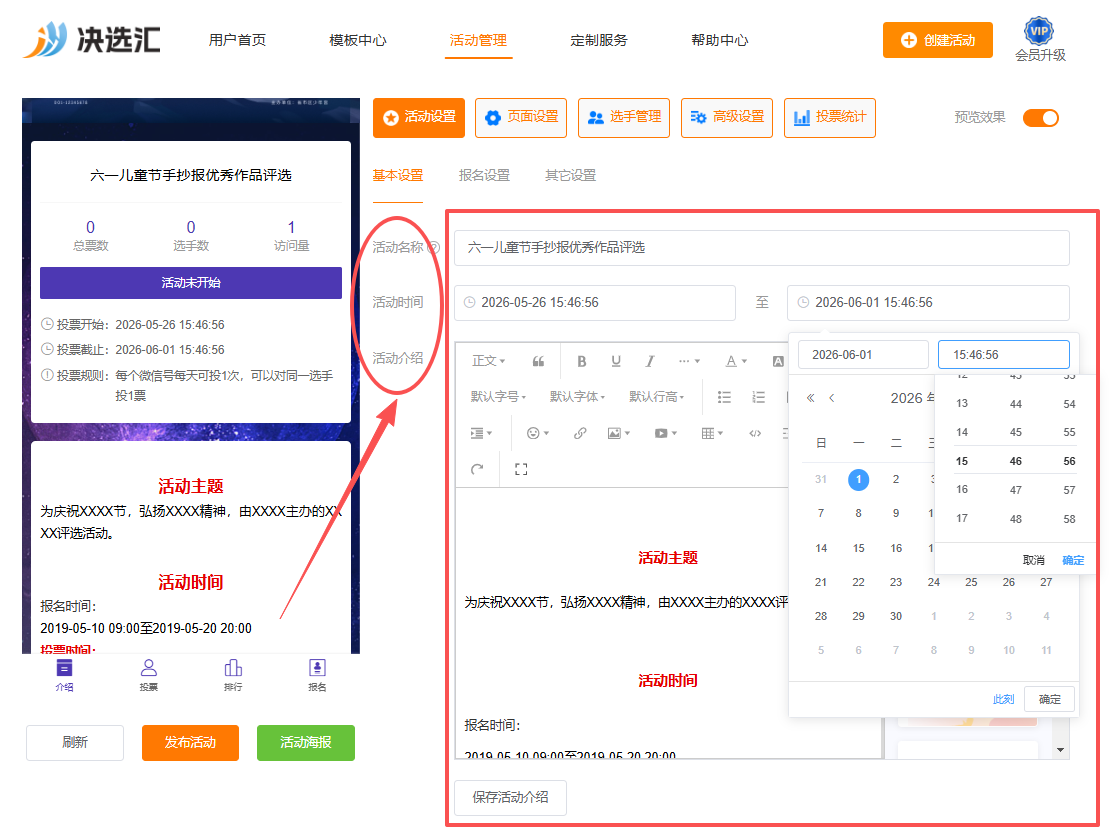This screenshot has width=1114, height=836.
Task: Apply text background color icon
Action: [778, 361]
